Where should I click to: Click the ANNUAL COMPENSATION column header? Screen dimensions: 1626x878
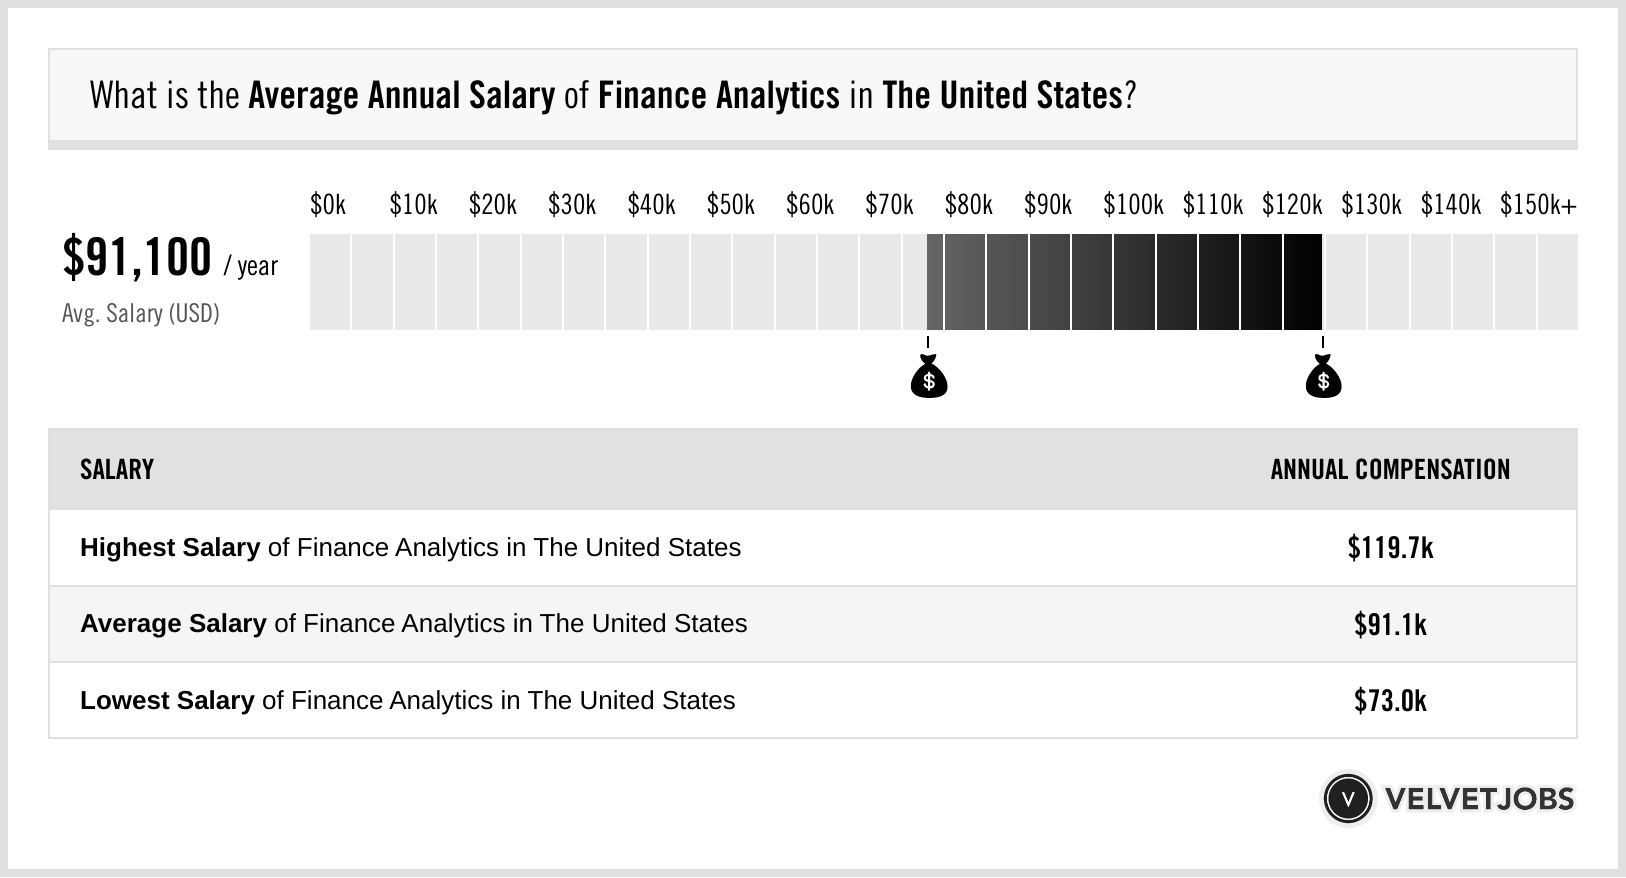click(x=1390, y=469)
